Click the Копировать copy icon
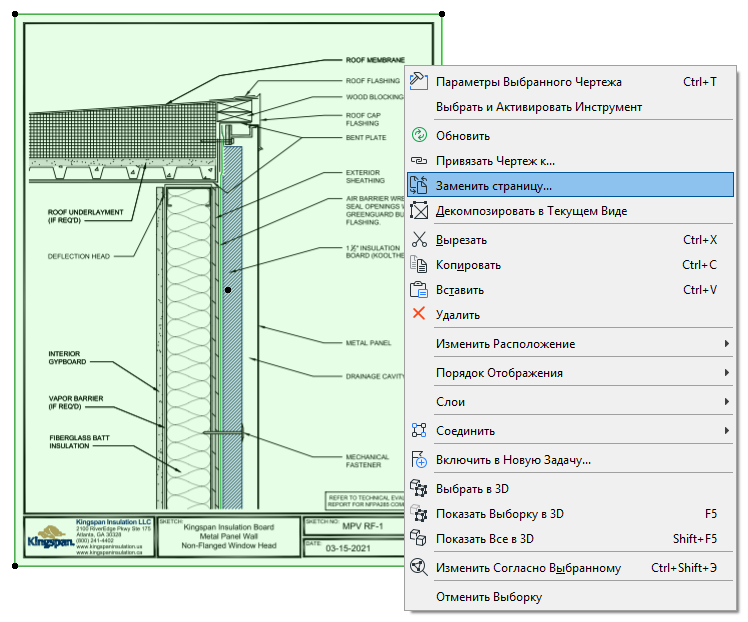 coord(420,265)
